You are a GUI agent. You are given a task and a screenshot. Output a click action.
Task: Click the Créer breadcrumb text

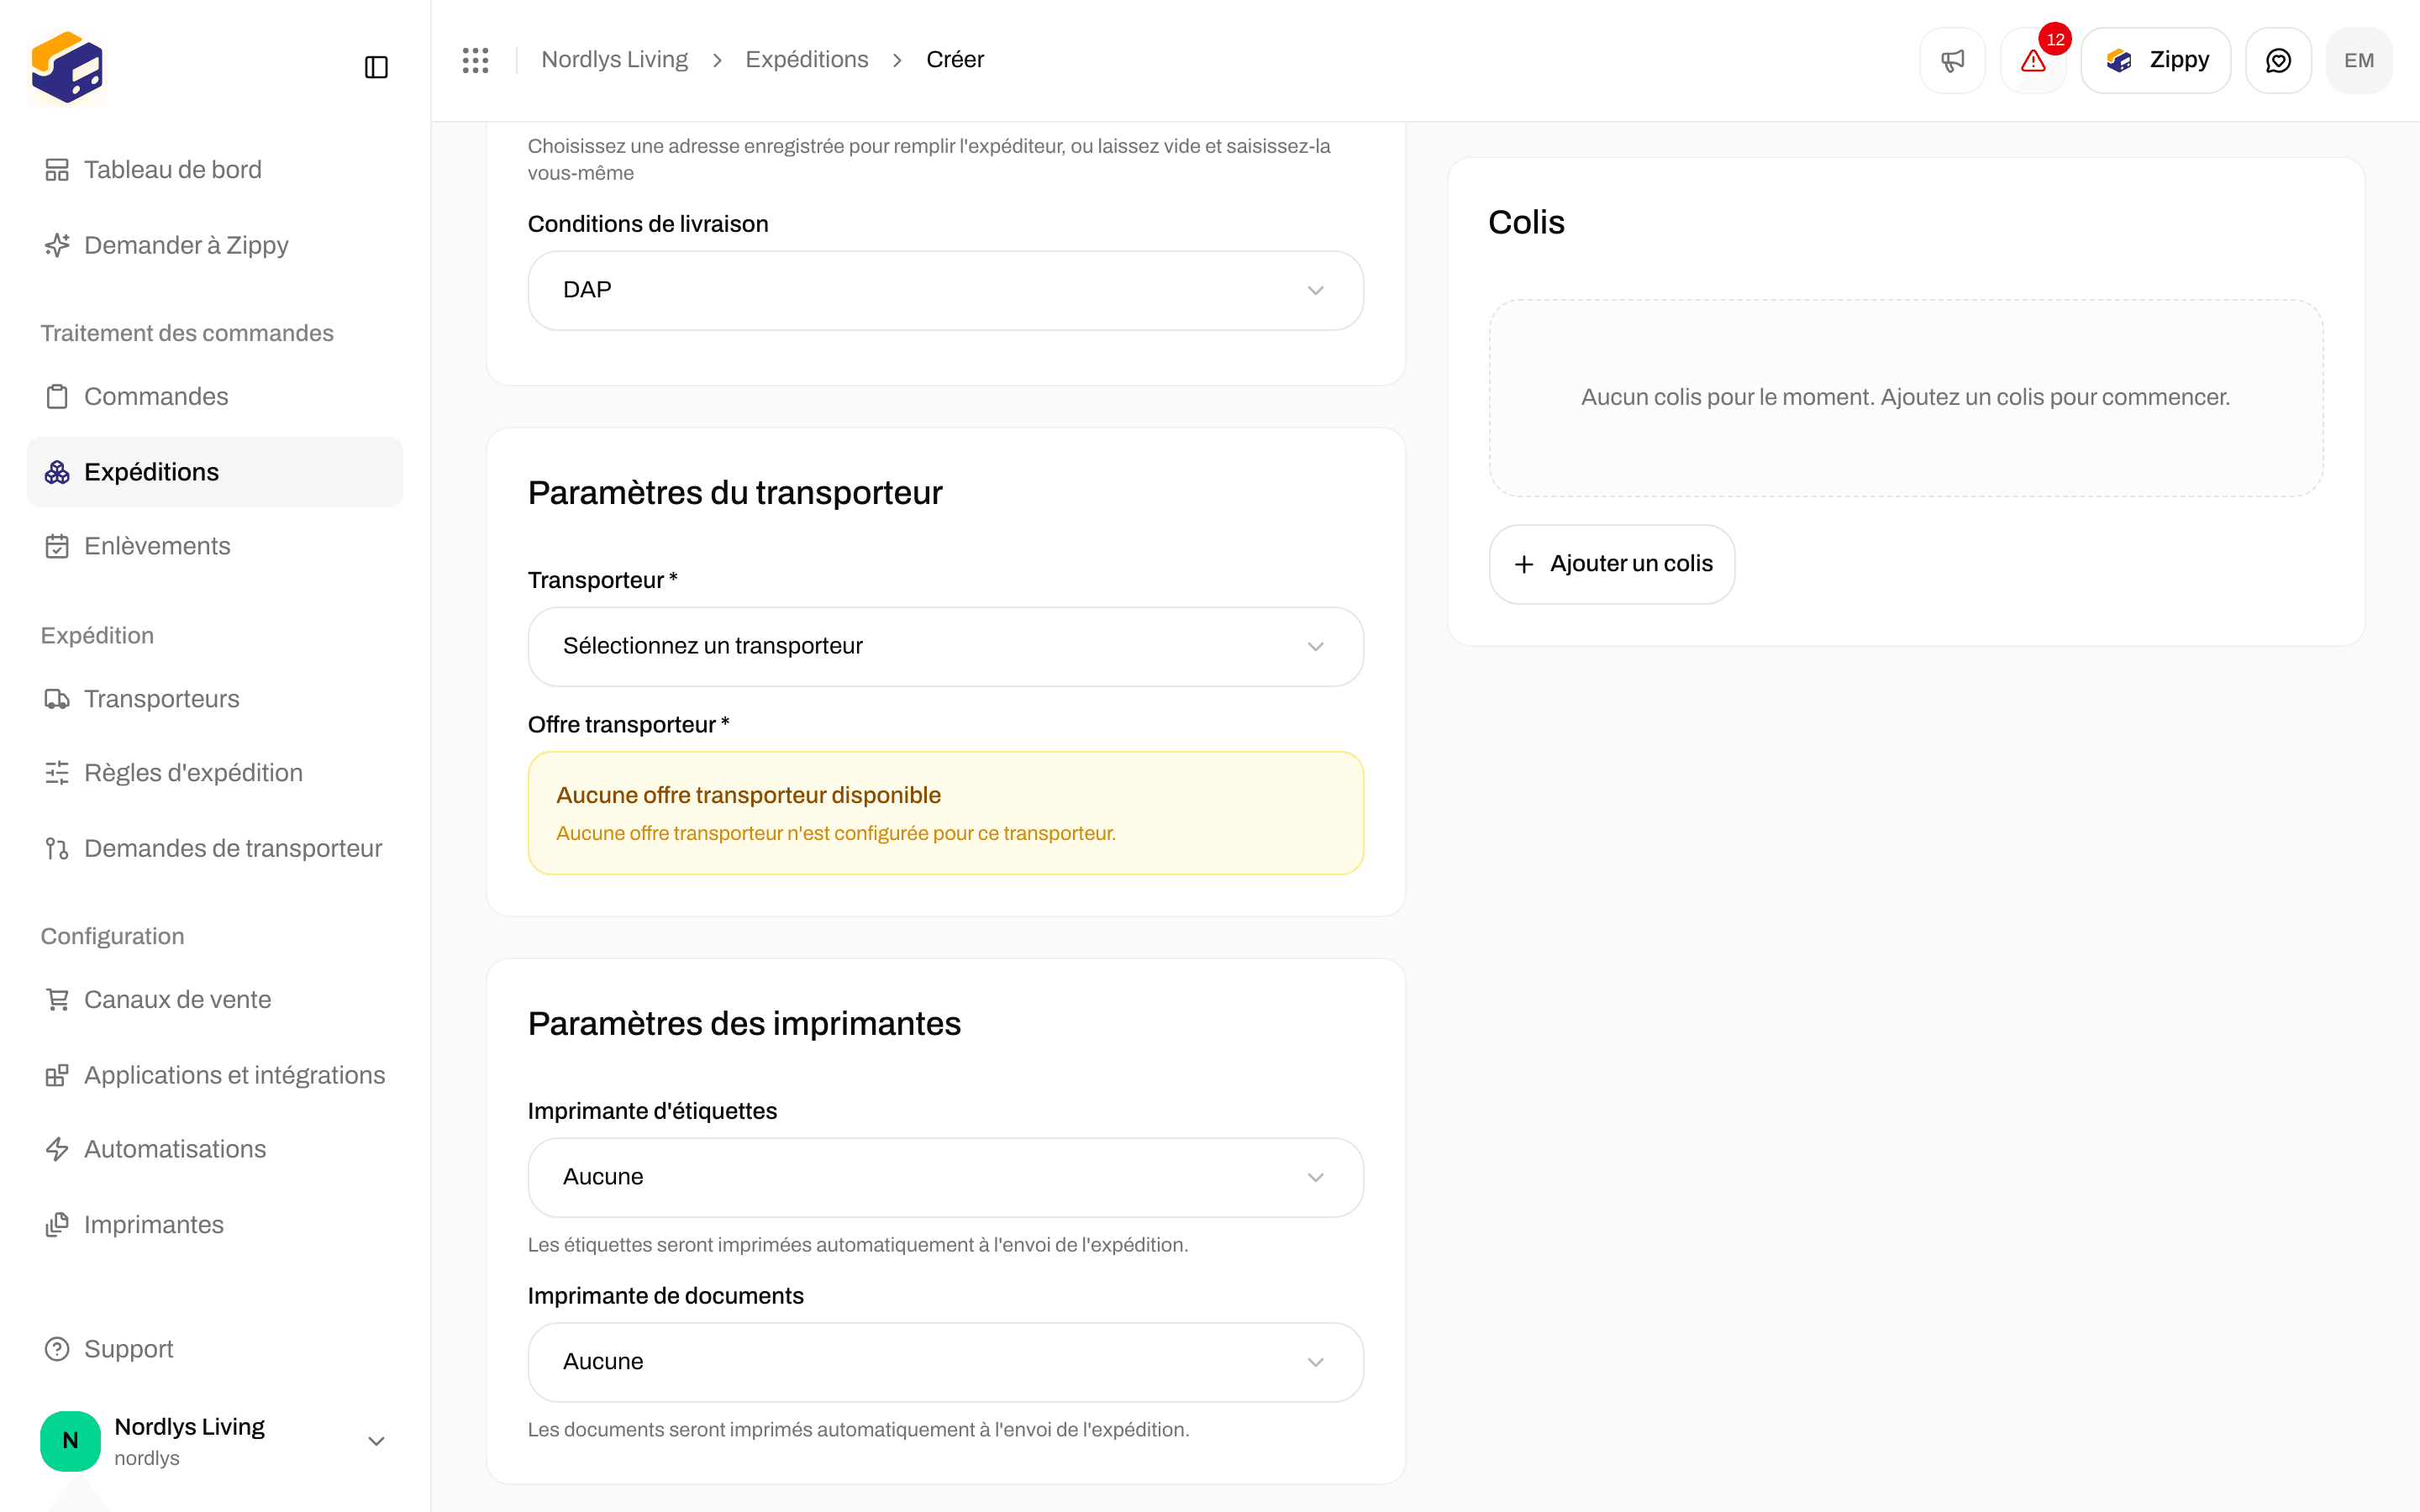click(955, 60)
